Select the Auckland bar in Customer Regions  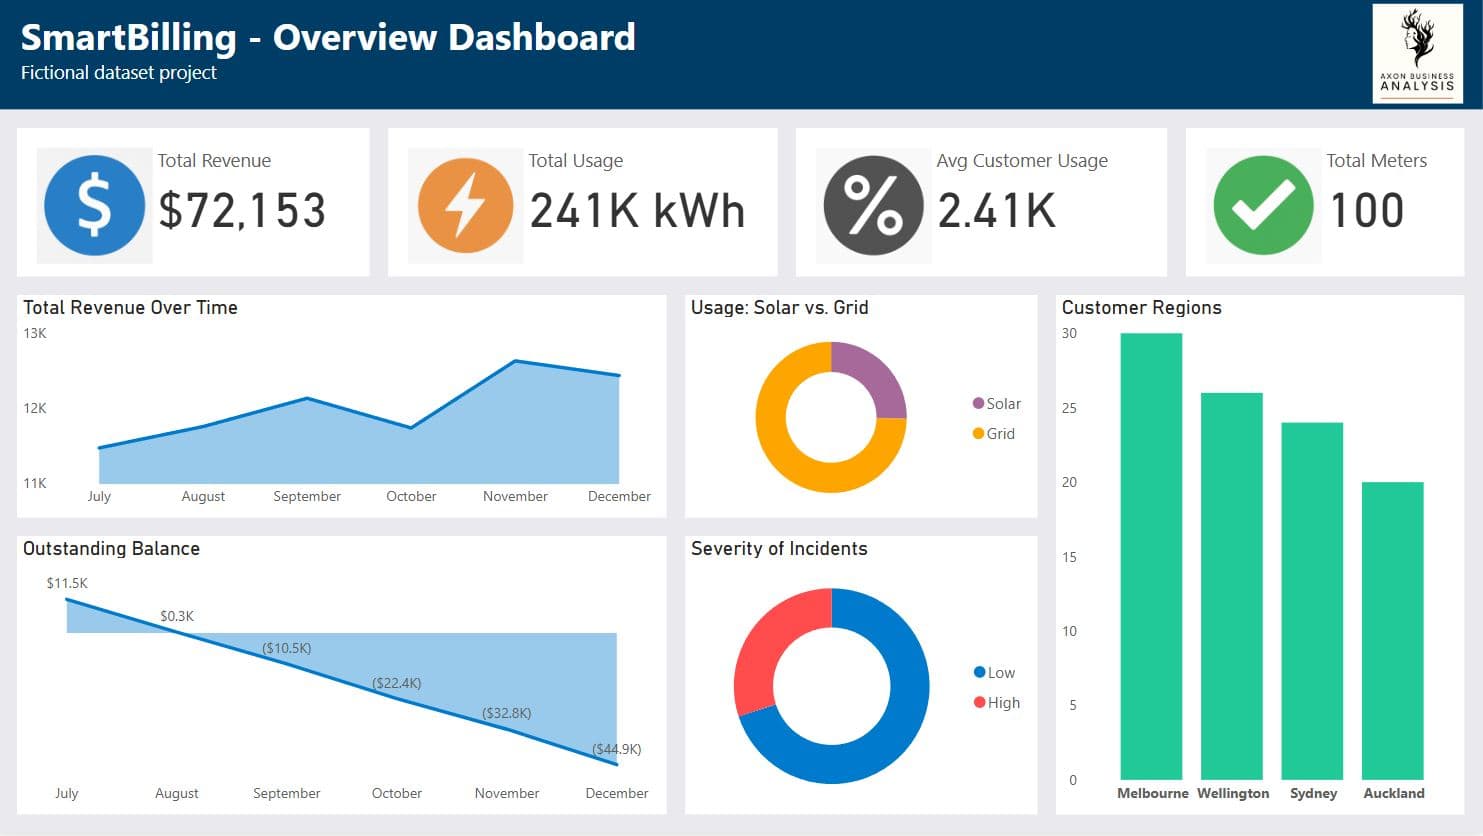point(1392,631)
